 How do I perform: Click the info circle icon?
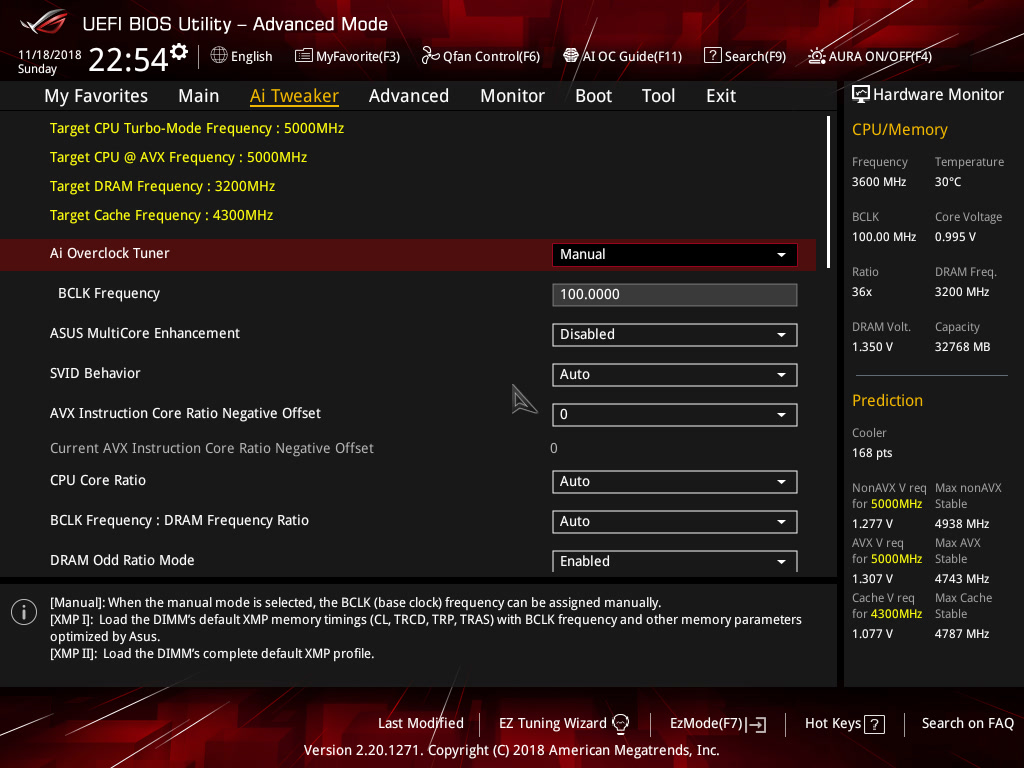24,612
